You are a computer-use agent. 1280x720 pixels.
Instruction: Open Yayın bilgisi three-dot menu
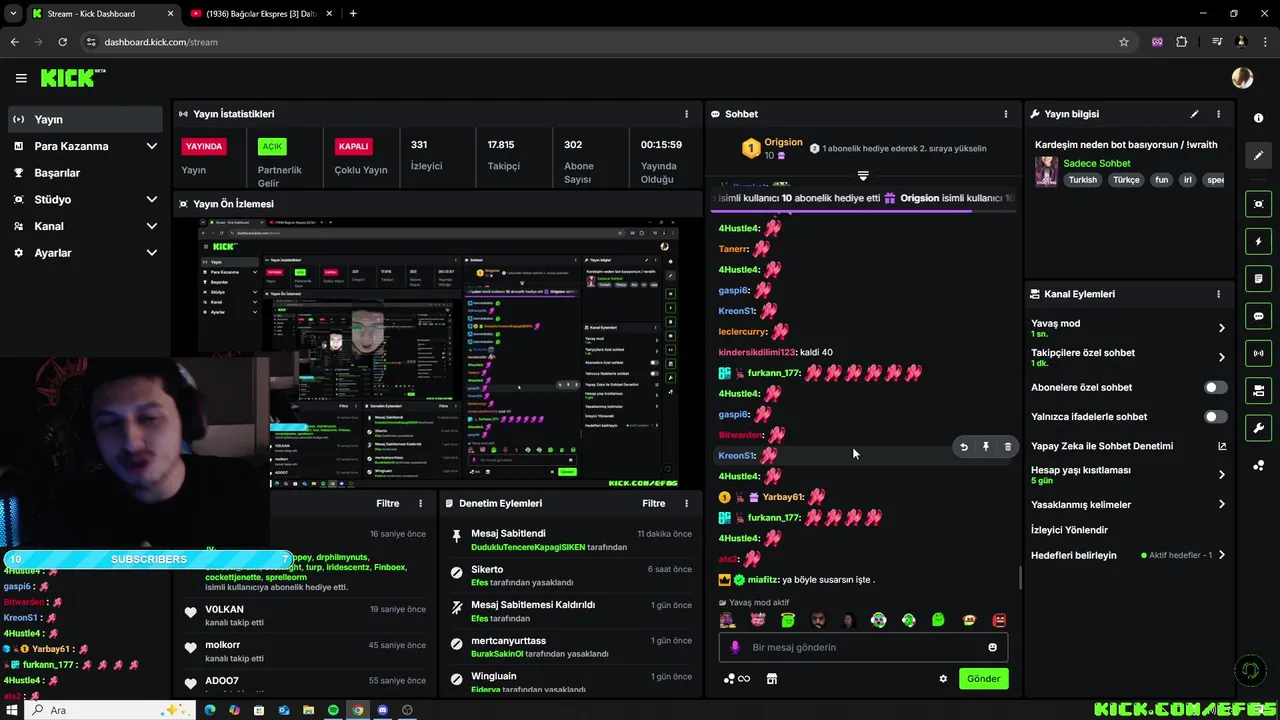(1218, 114)
